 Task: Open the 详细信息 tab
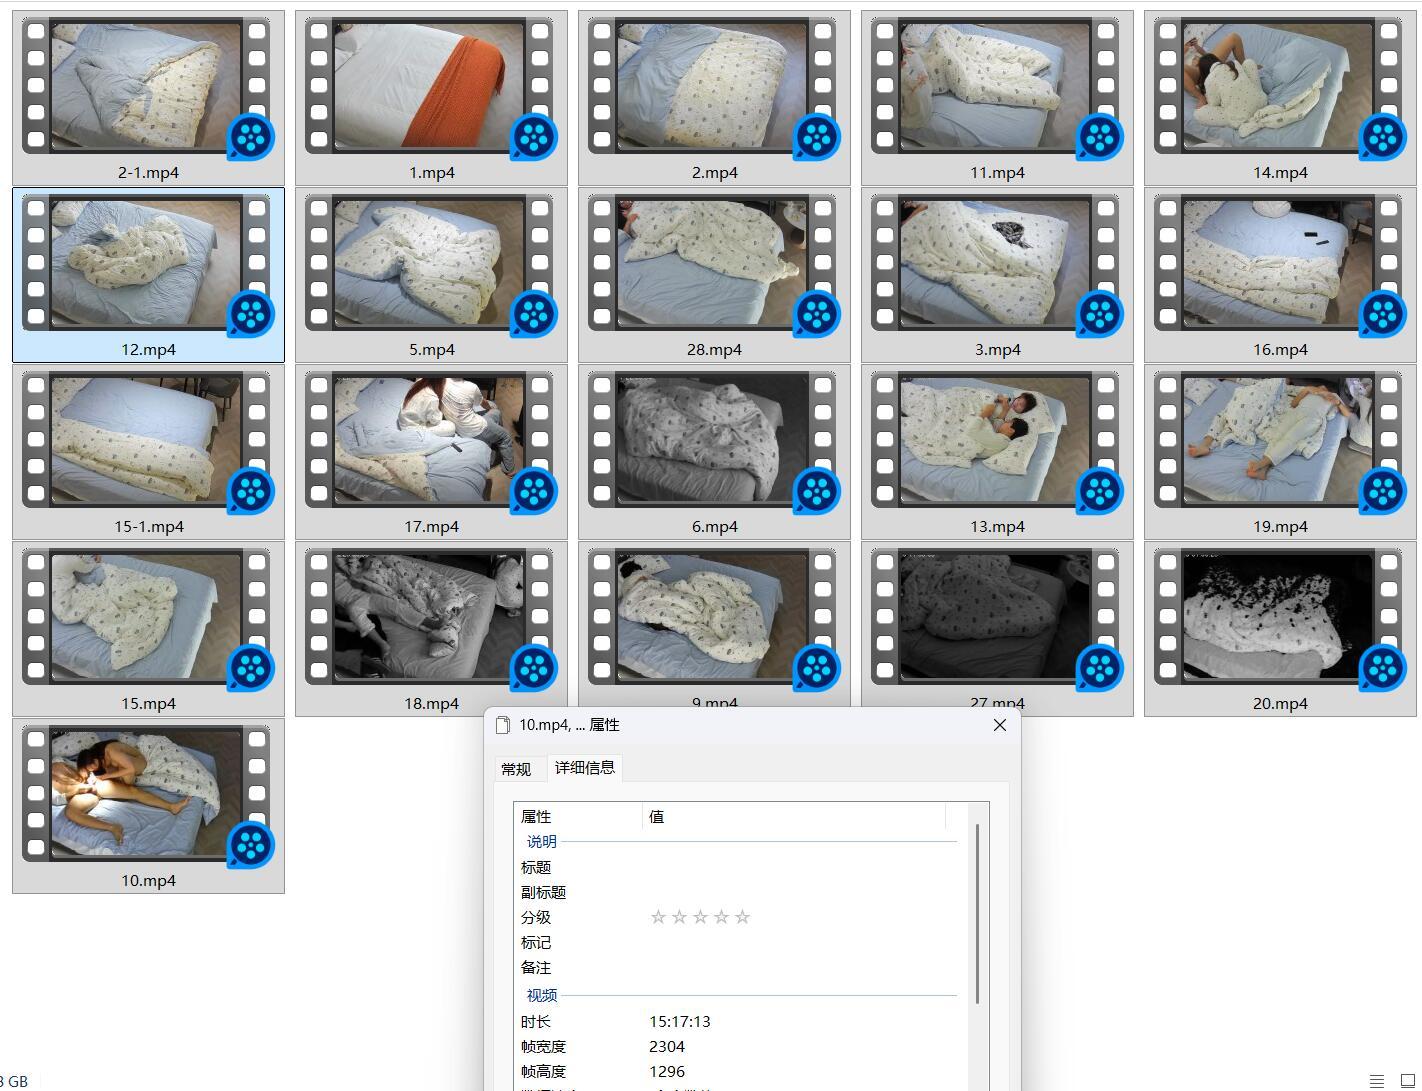pos(585,768)
